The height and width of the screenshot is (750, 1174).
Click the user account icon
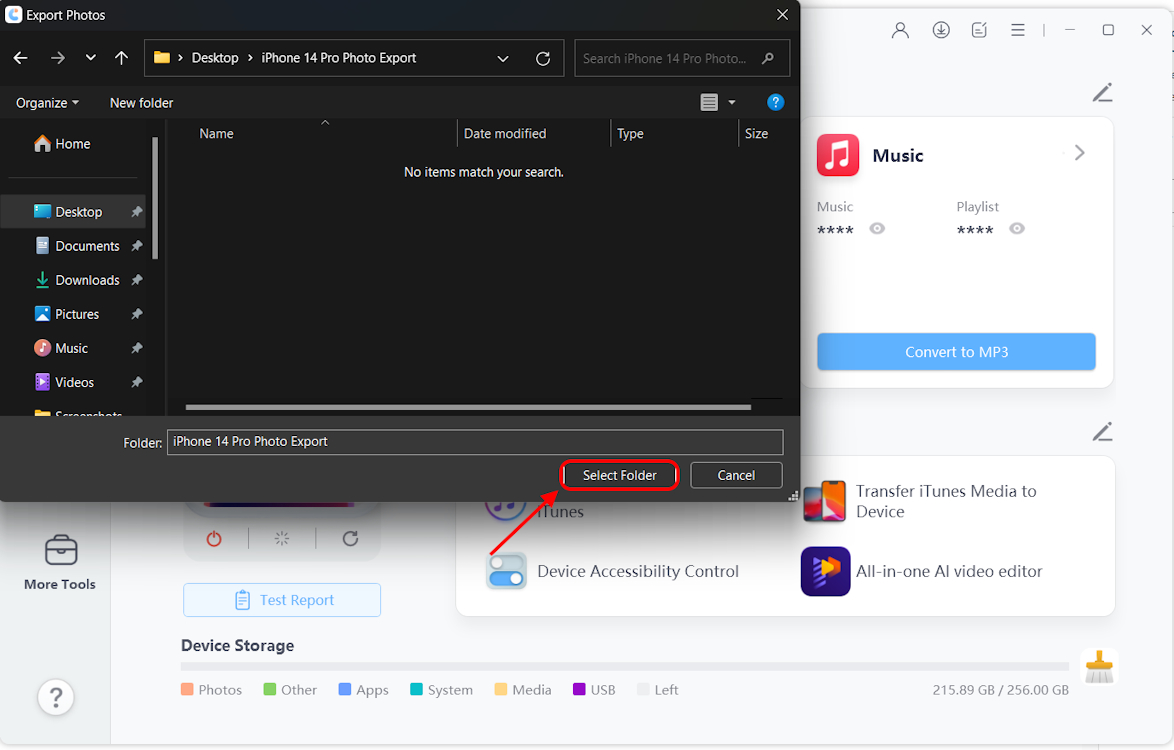pos(900,30)
